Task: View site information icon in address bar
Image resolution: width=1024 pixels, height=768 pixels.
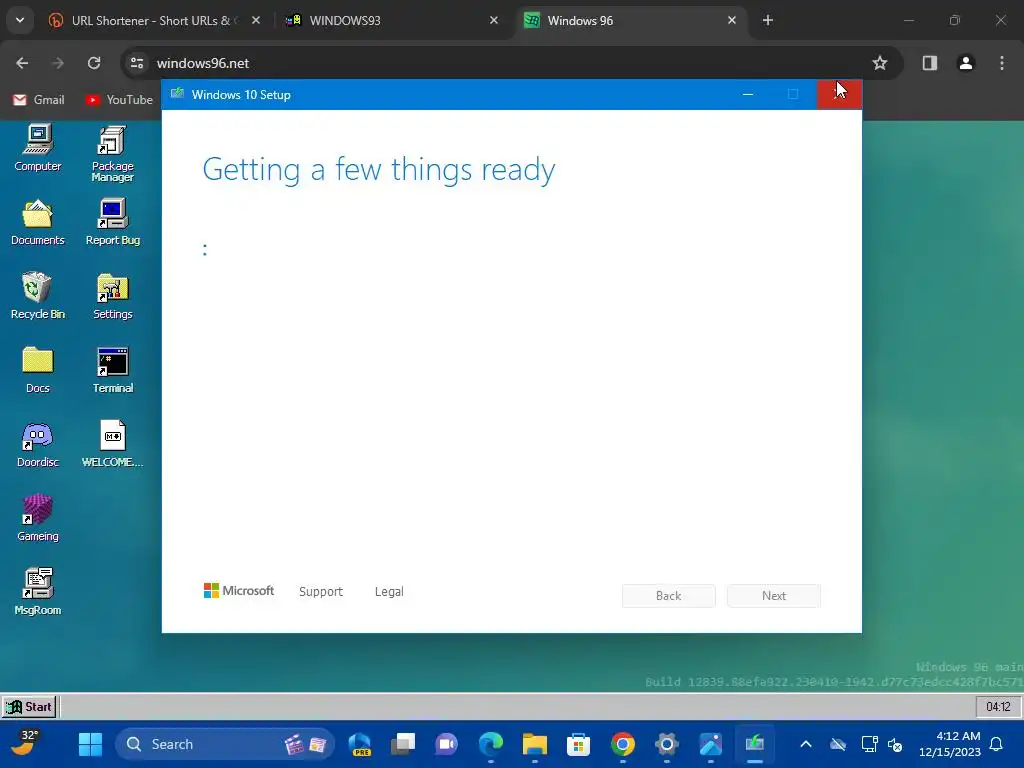Action: (x=137, y=63)
